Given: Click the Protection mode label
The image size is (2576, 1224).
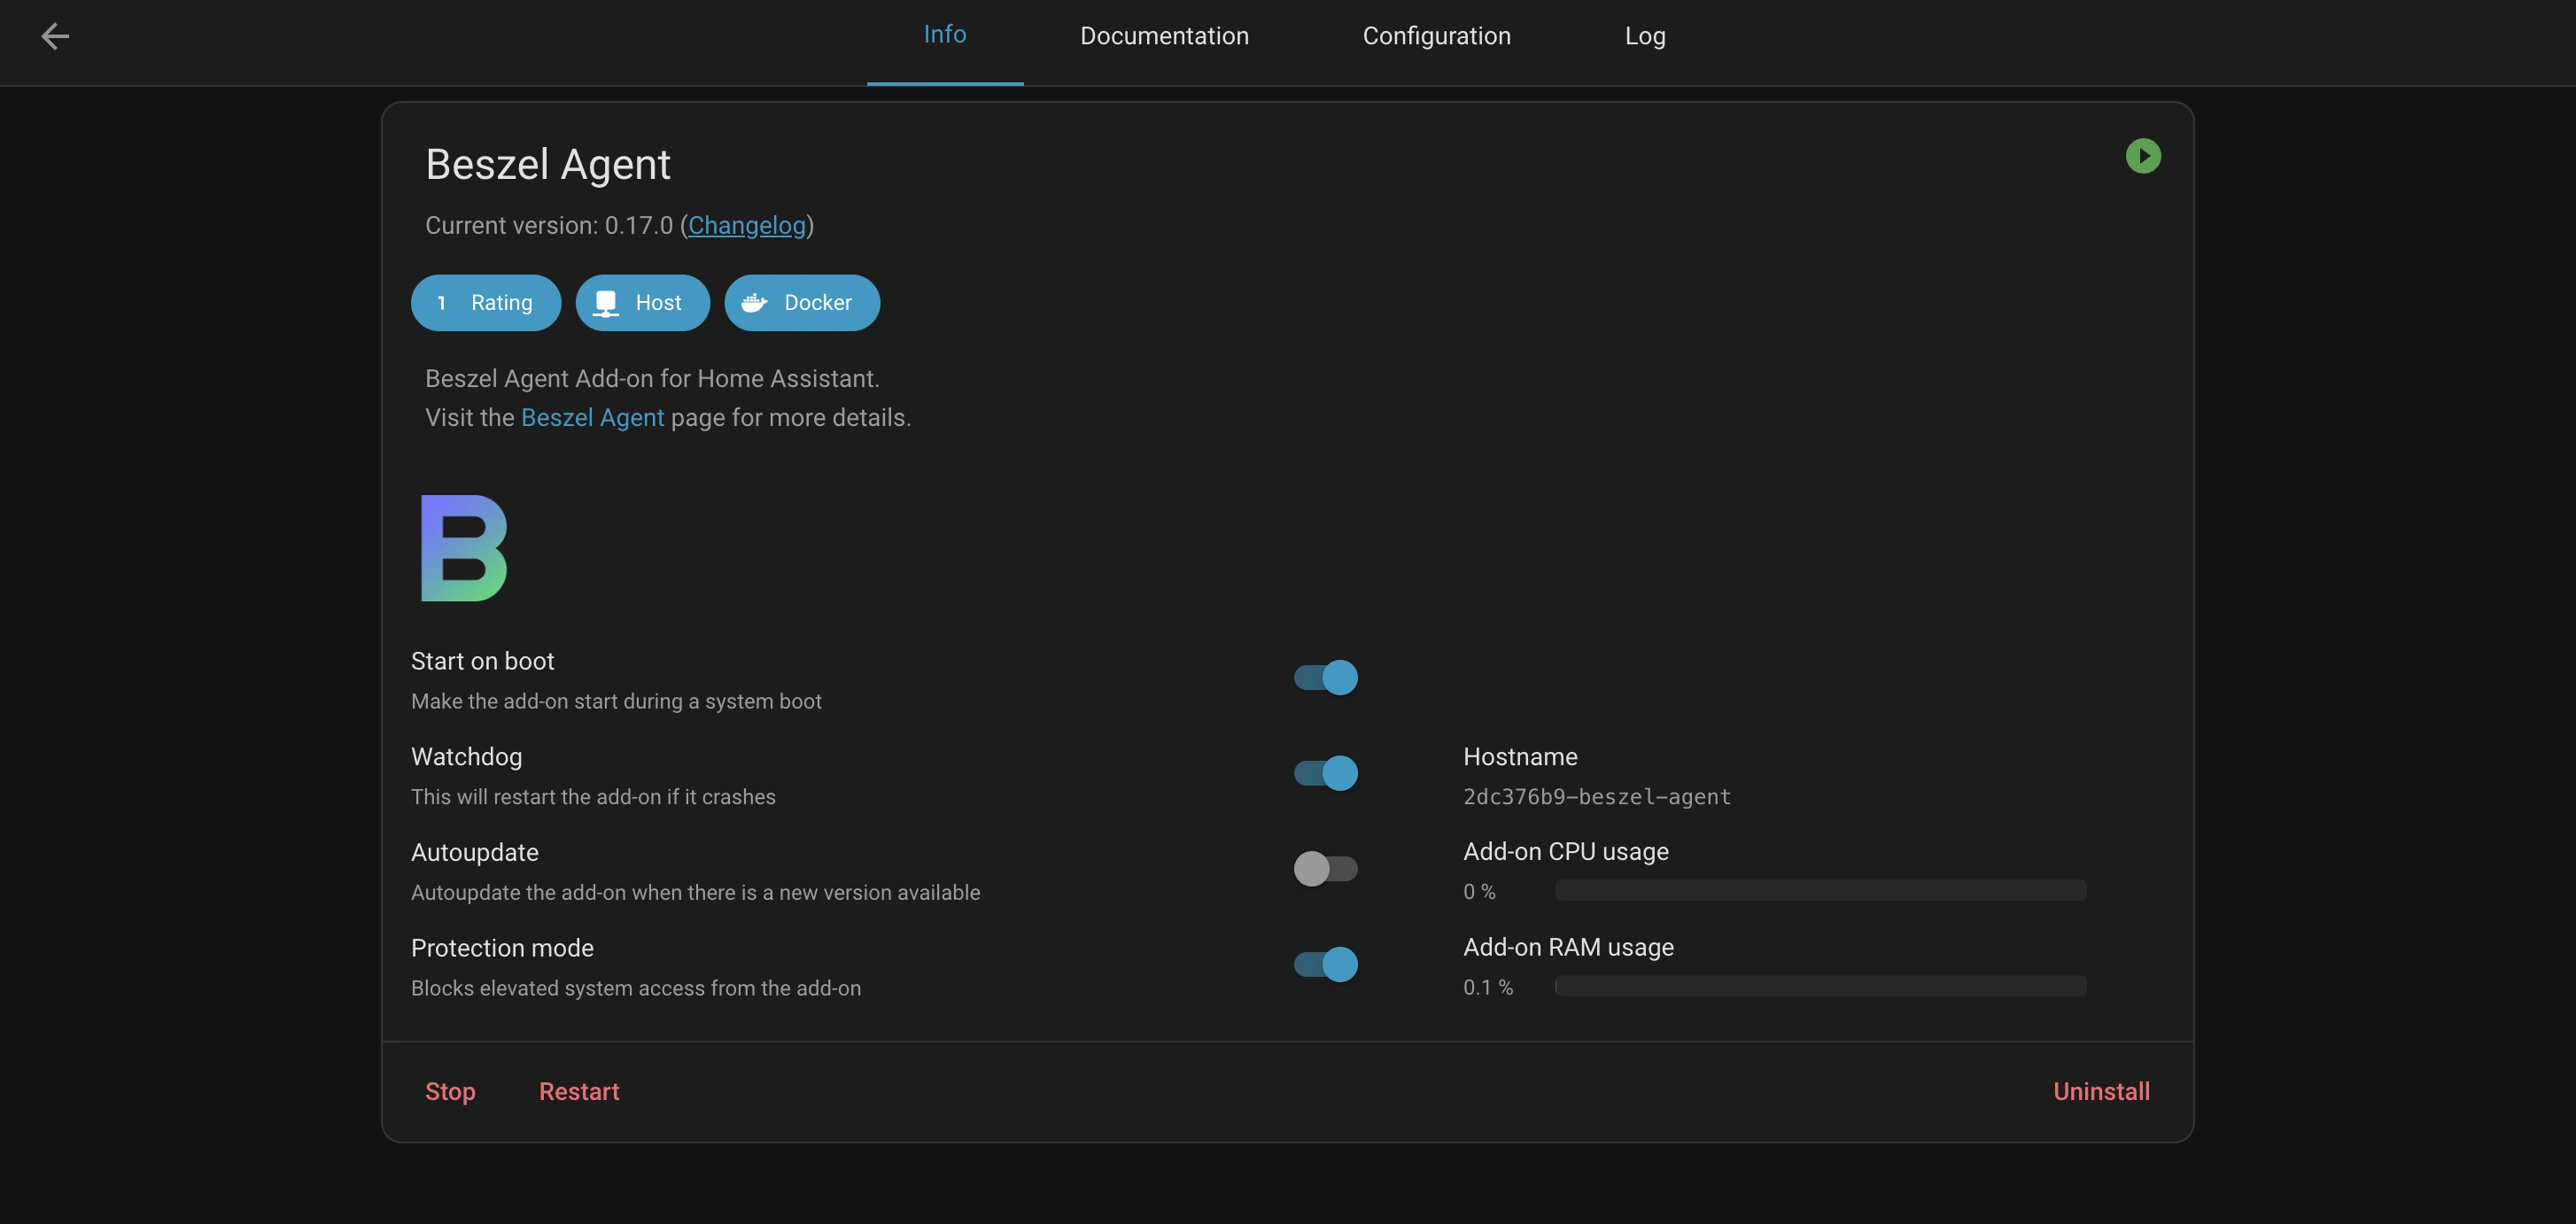Looking at the screenshot, I should pyautogui.click(x=502, y=949).
